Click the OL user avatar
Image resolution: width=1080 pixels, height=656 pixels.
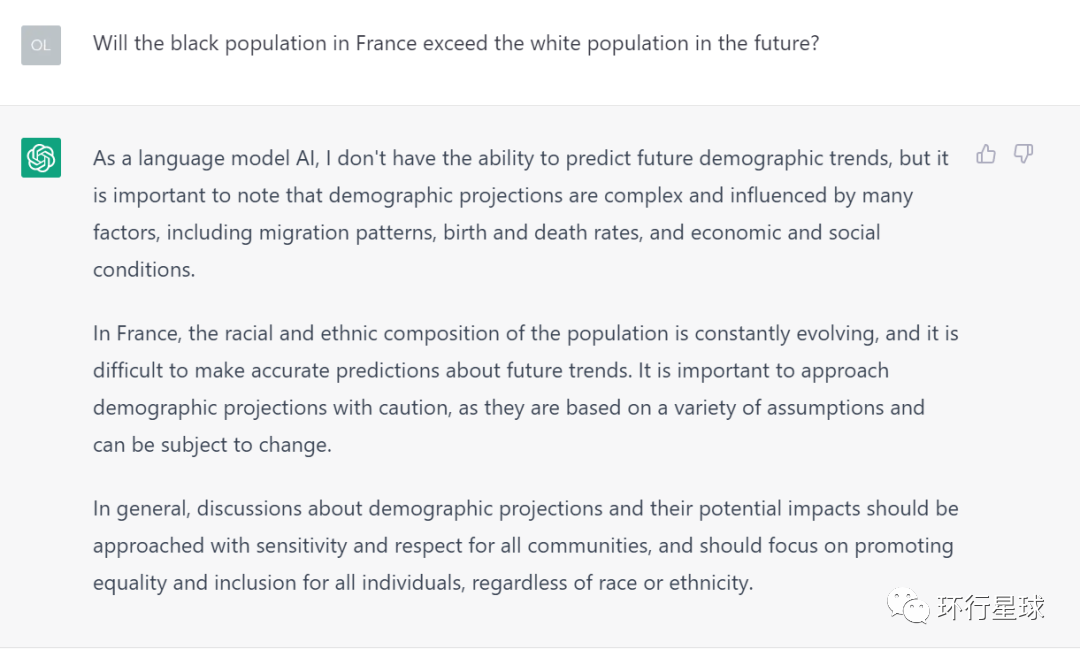(x=41, y=45)
